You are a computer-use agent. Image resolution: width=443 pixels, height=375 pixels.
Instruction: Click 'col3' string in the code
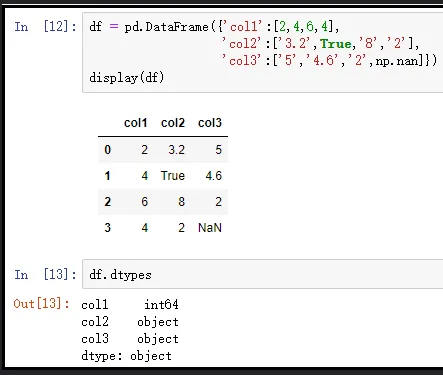241,61
